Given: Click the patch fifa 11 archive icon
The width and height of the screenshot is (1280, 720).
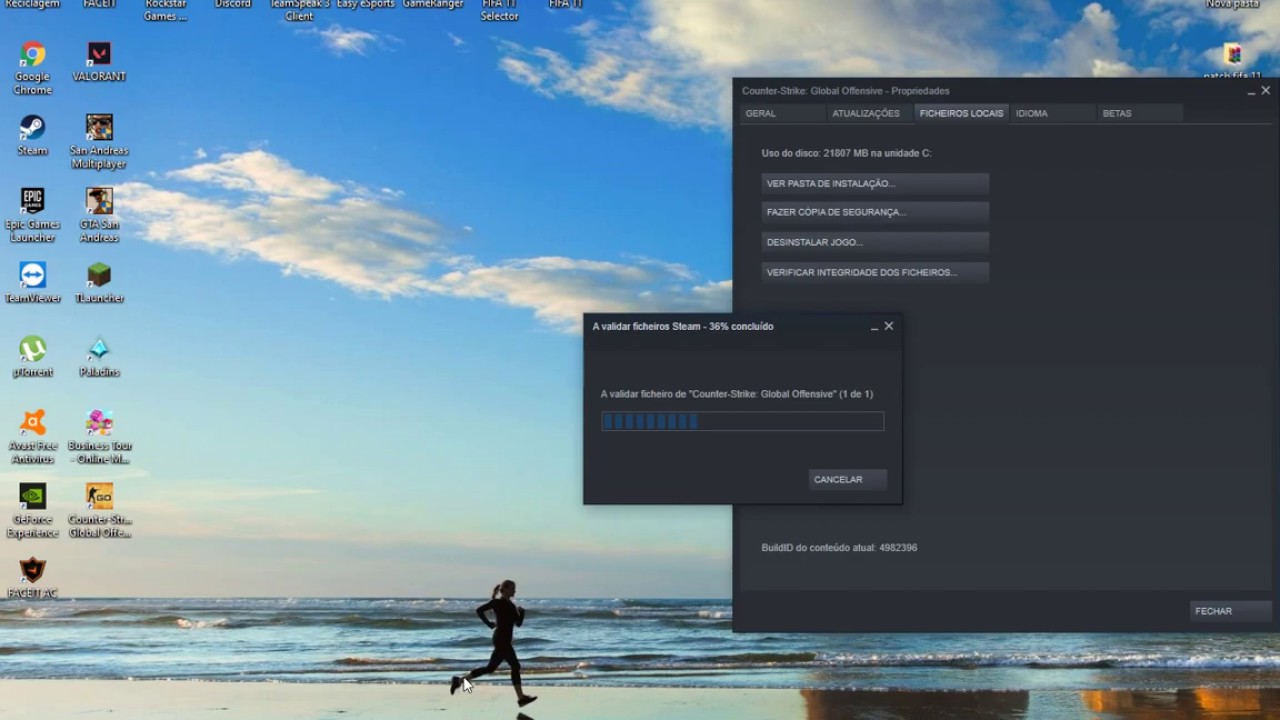Looking at the screenshot, I should tap(1233, 60).
